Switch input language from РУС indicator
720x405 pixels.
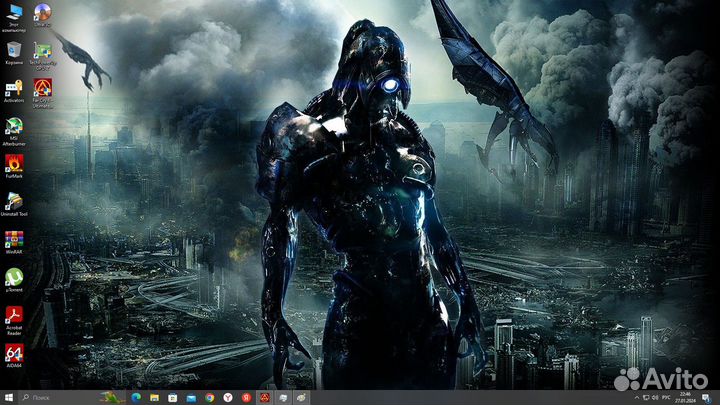pyautogui.click(x=667, y=398)
